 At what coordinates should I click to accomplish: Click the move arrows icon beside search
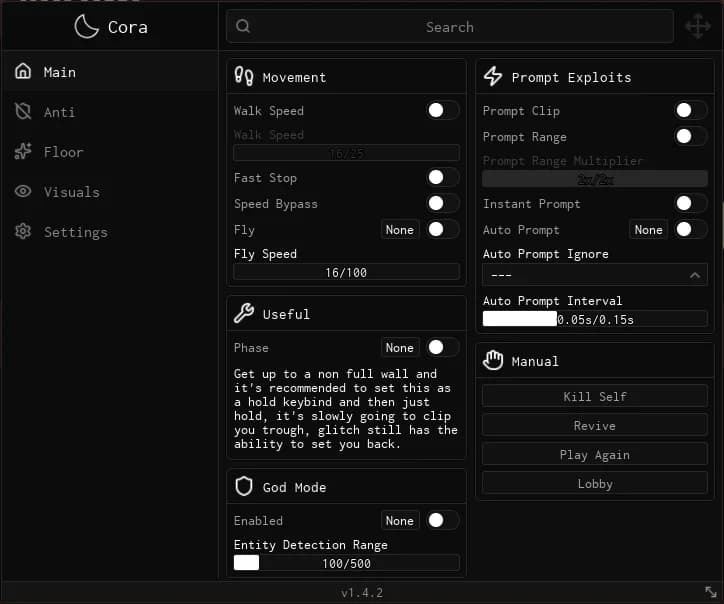[x=698, y=26]
